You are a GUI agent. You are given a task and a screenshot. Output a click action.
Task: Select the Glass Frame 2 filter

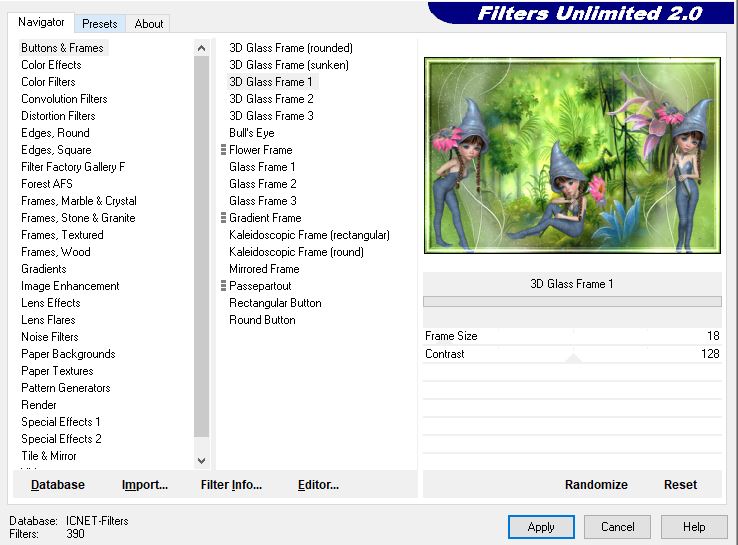pyautogui.click(x=263, y=184)
